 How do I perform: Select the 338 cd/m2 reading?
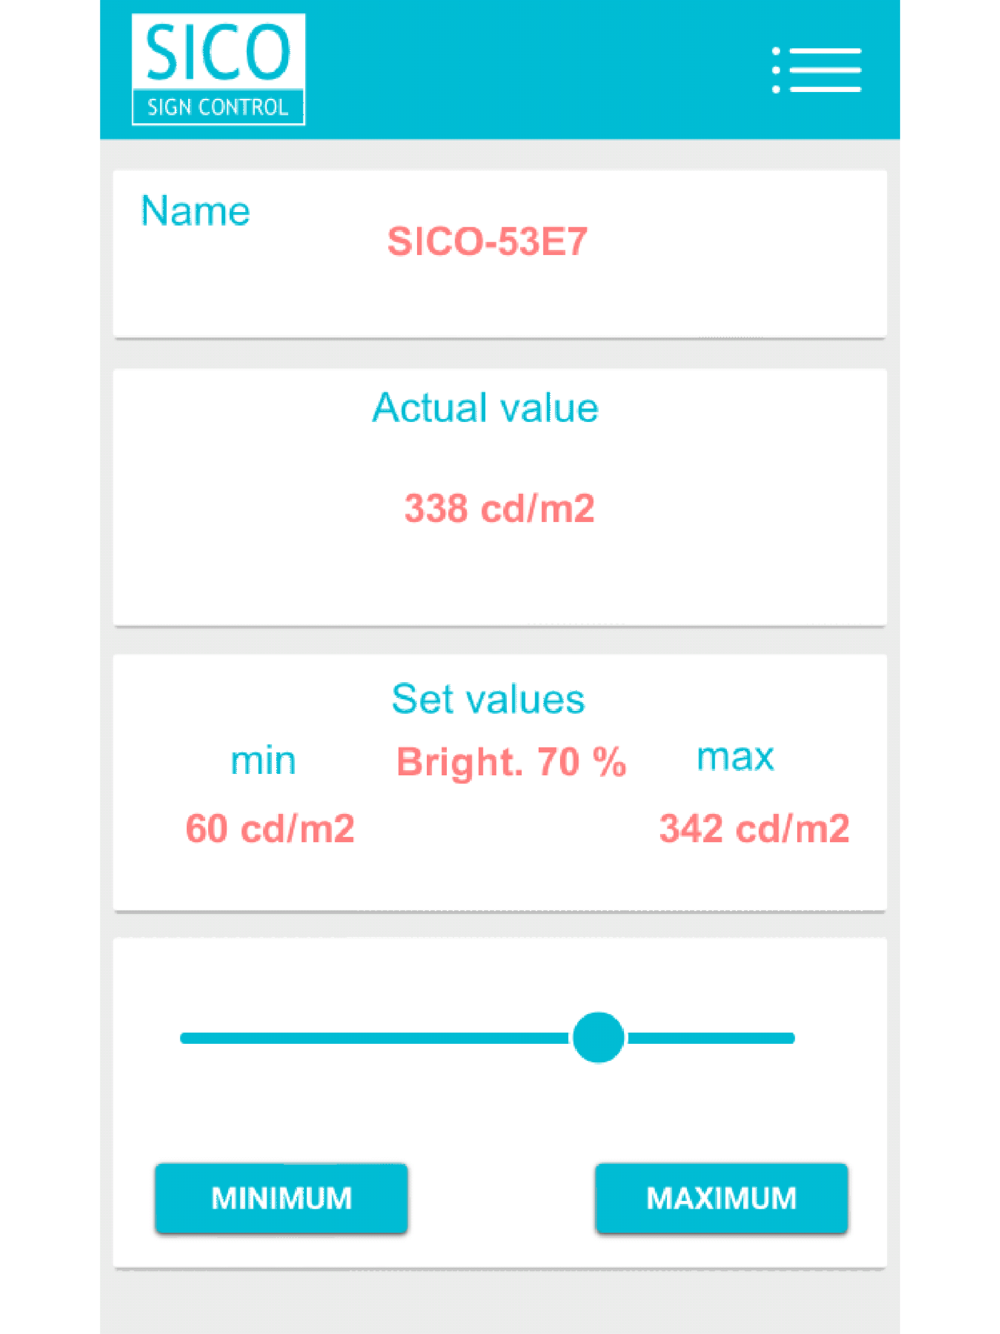point(499,508)
